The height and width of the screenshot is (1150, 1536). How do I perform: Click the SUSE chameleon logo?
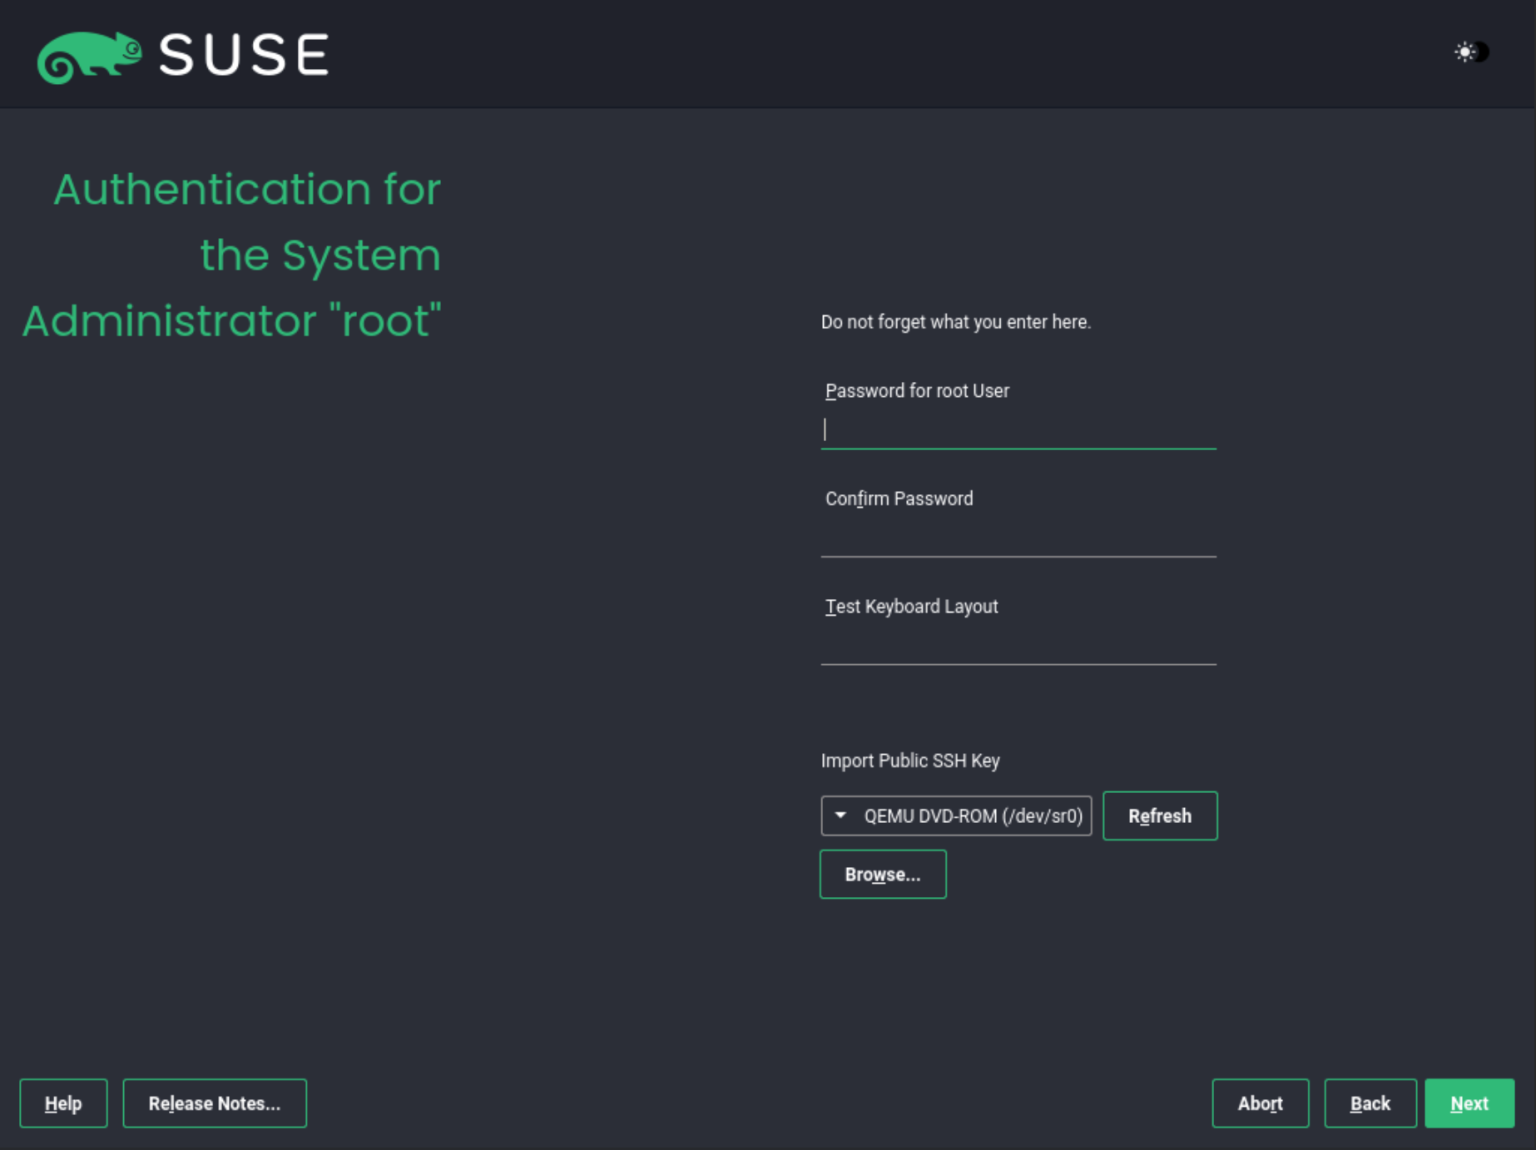tap(90, 55)
